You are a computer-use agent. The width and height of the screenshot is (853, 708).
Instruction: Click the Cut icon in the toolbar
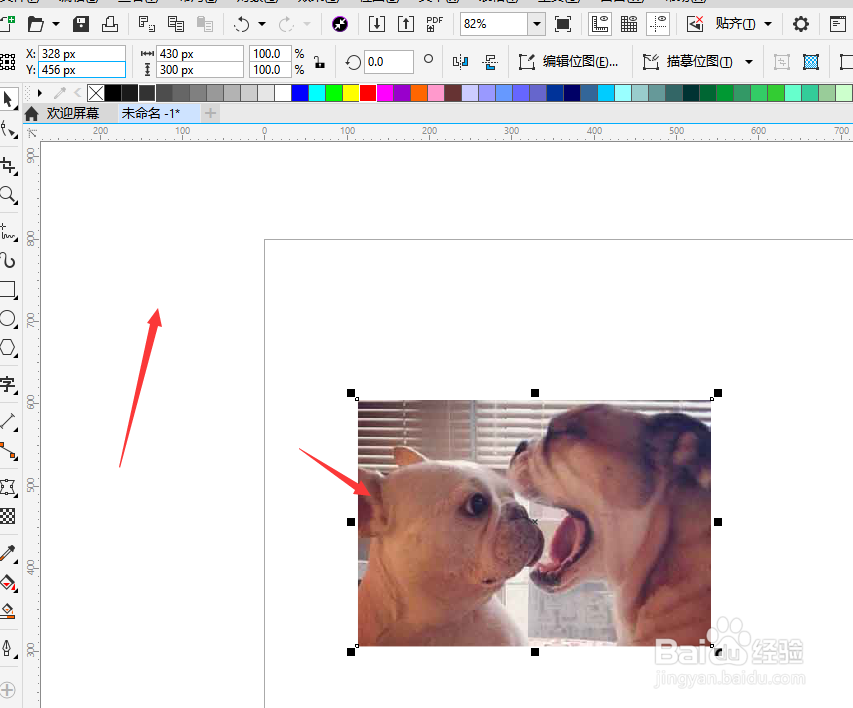[146, 24]
